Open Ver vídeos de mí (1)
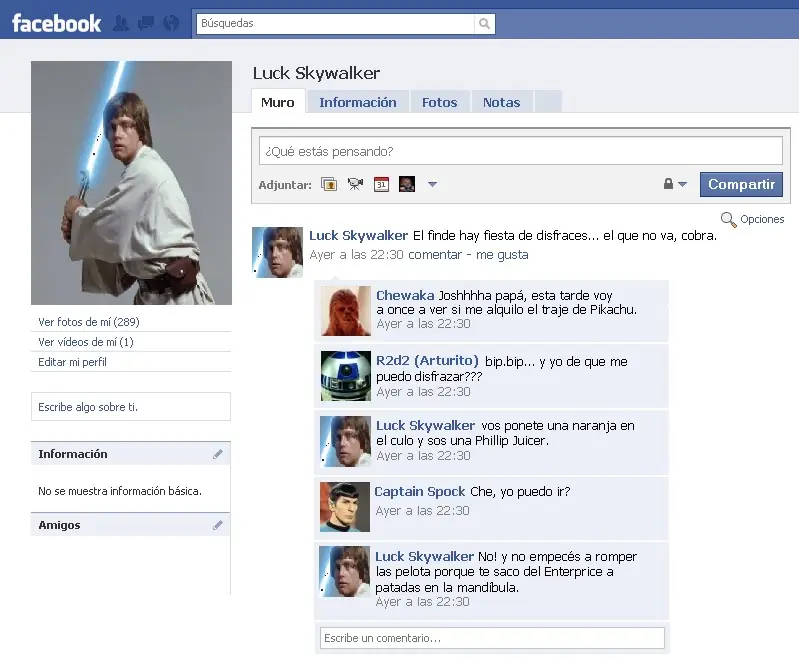 tap(86, 342)
